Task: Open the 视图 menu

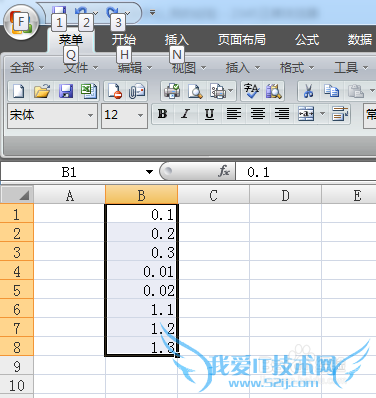Action: (x=189, y=68)
